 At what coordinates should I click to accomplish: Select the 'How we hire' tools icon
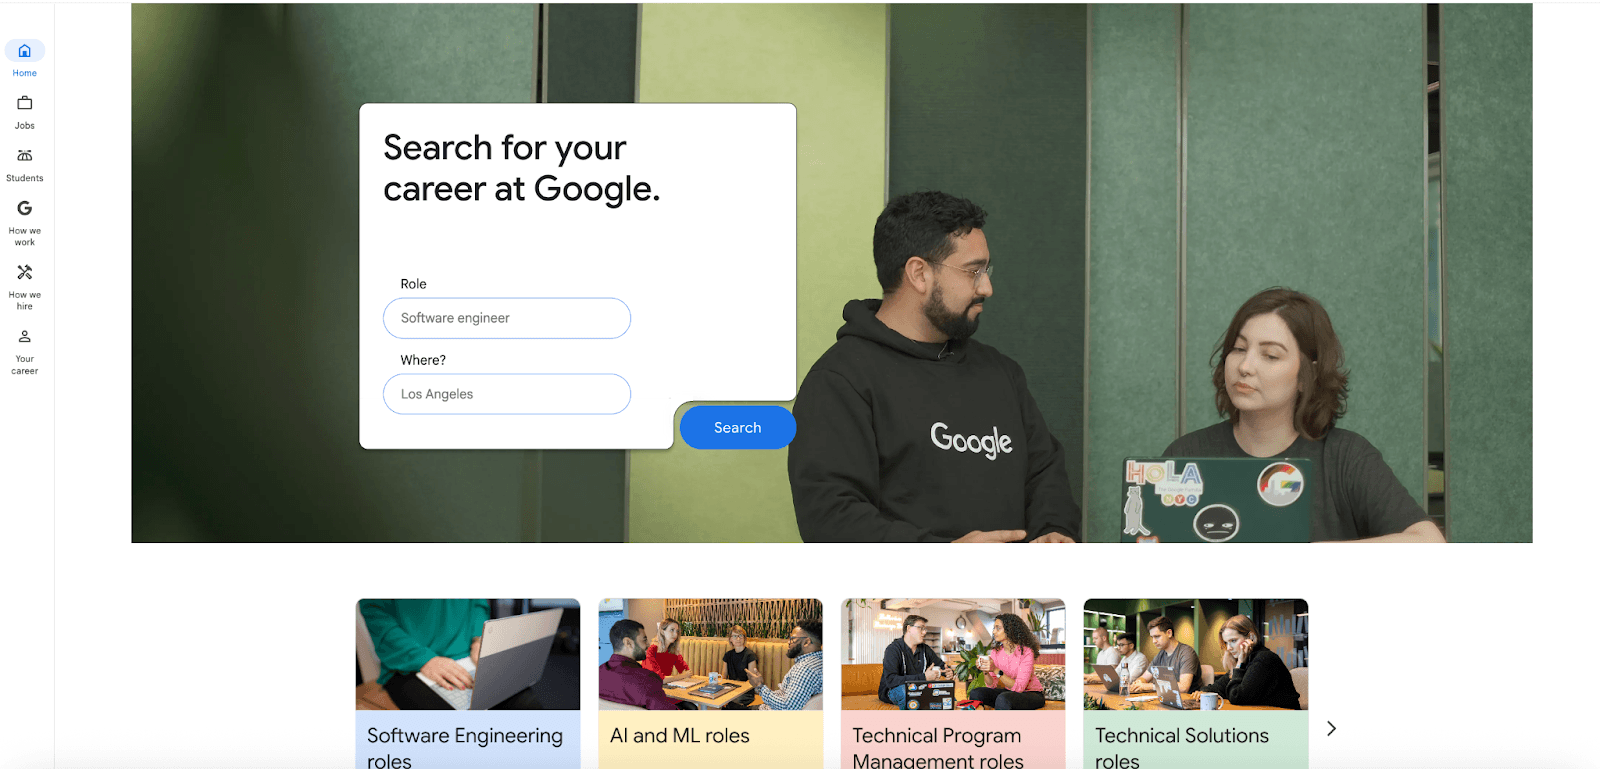(25, 272)
